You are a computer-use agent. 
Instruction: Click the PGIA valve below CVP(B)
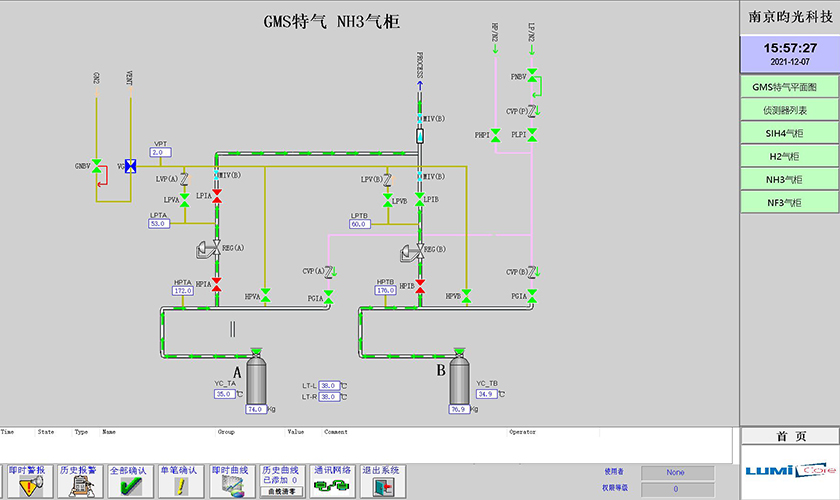532,296
